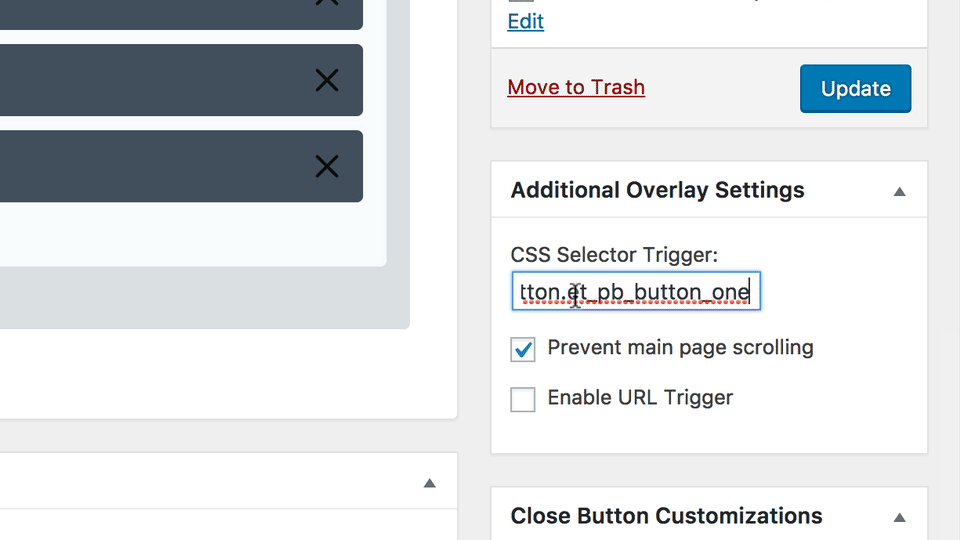Click the Additional Overlay Settings heading
The height and width of the screenshot is (540, 960).
pyautogui.click(x=657, y=190)
